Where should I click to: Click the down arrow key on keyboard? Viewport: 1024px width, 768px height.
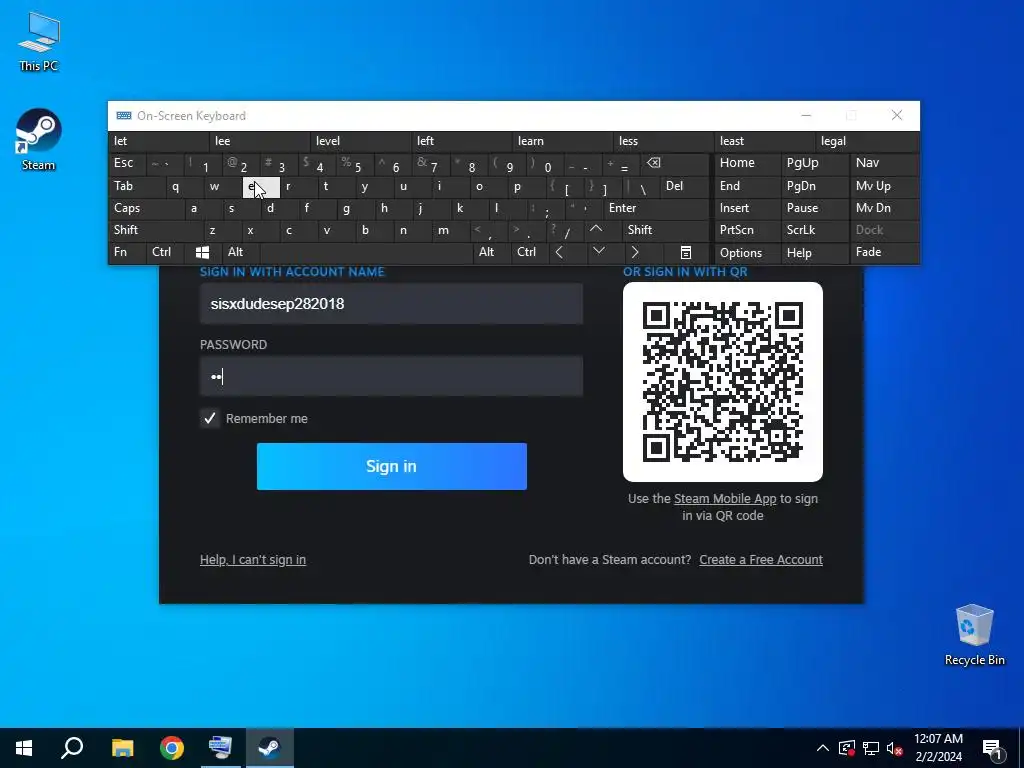coord(598,252)
